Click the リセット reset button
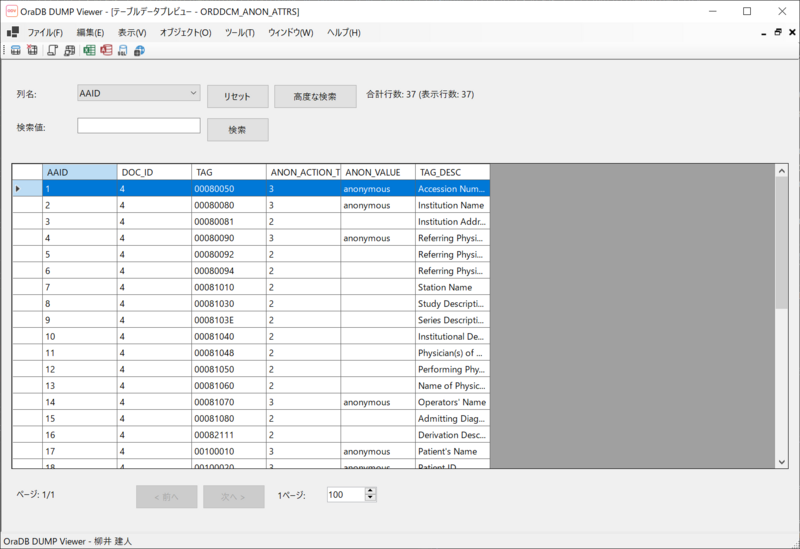 237,97
